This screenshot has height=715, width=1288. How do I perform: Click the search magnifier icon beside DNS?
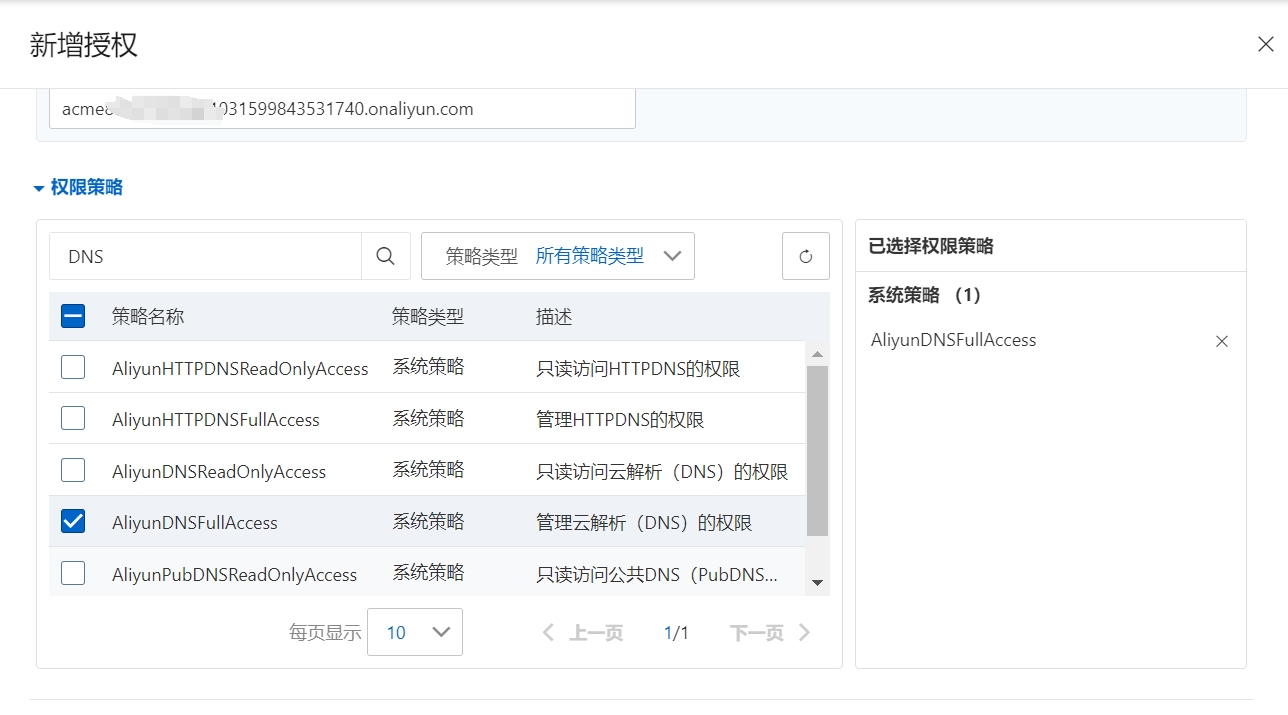tap(385, 257)
